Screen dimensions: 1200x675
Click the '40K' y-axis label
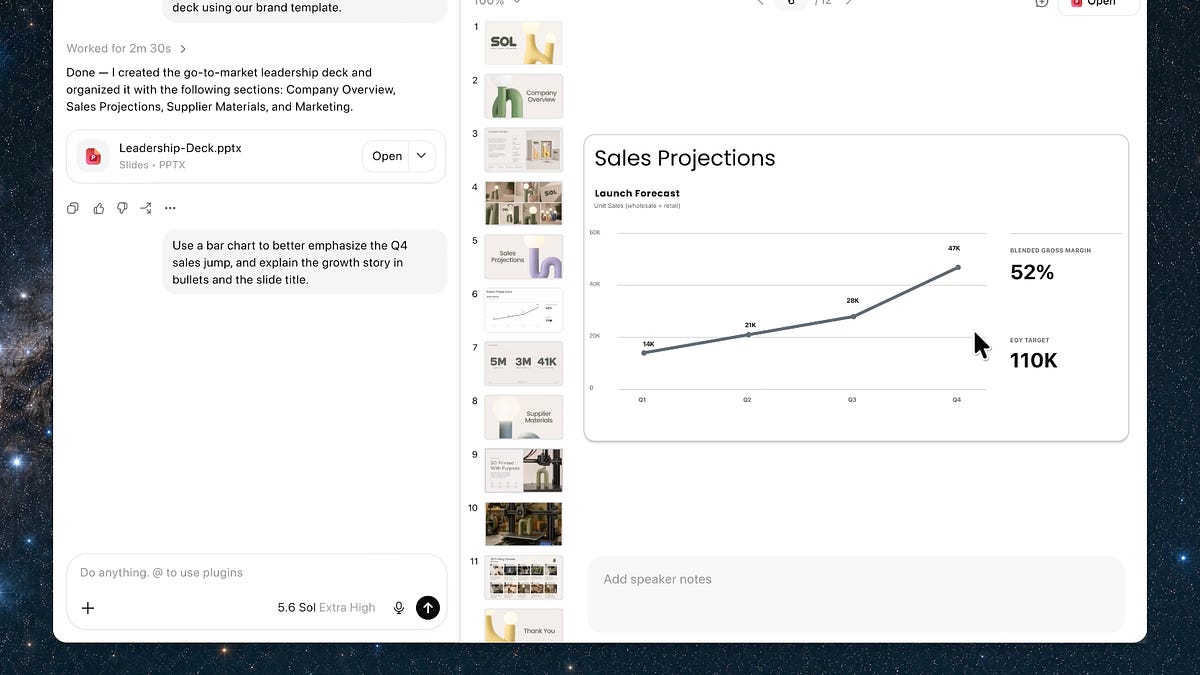click(x=595, y=284)
